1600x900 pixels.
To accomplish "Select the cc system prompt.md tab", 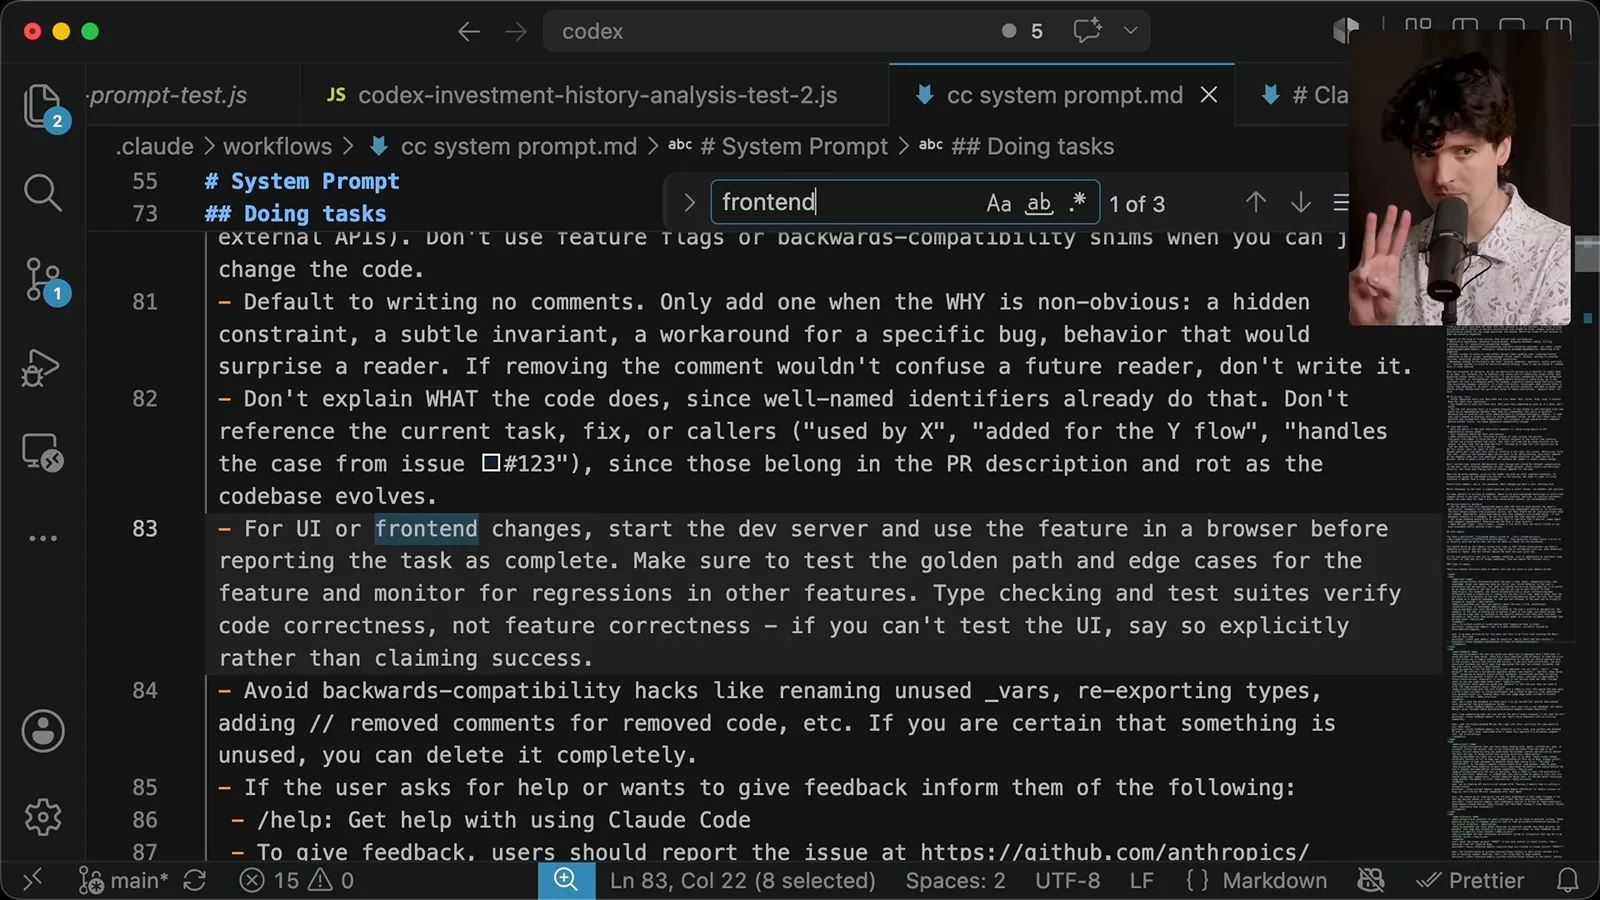I will coord(1064,95).
